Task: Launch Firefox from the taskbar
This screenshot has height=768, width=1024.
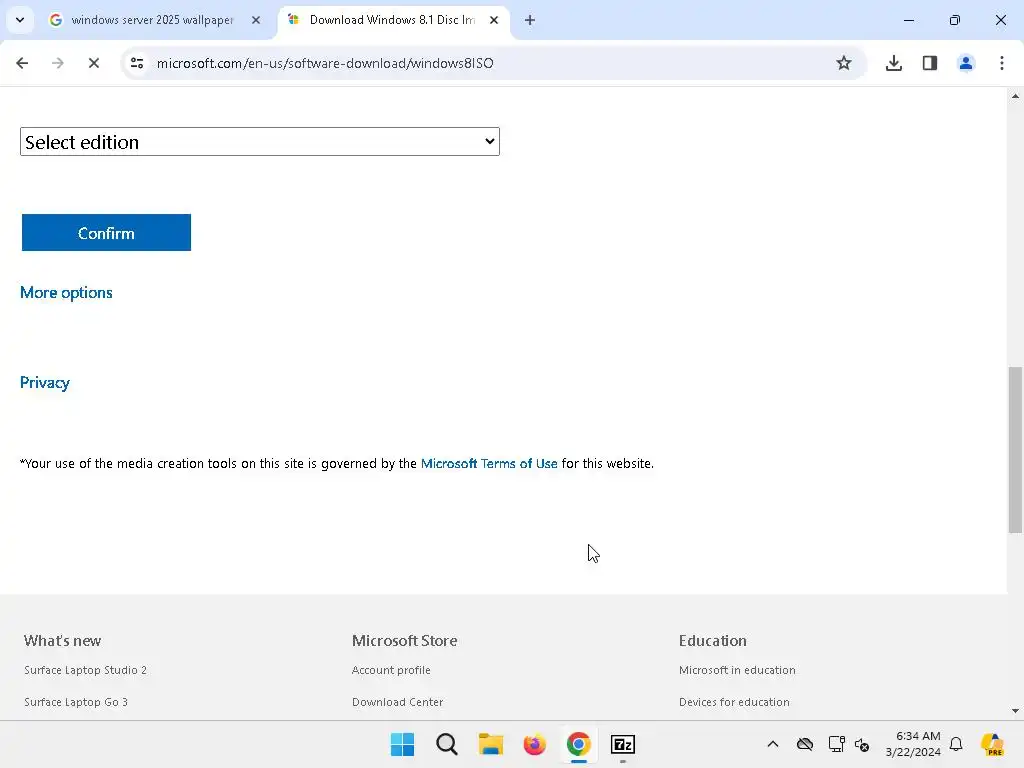Action: point(534,744)
